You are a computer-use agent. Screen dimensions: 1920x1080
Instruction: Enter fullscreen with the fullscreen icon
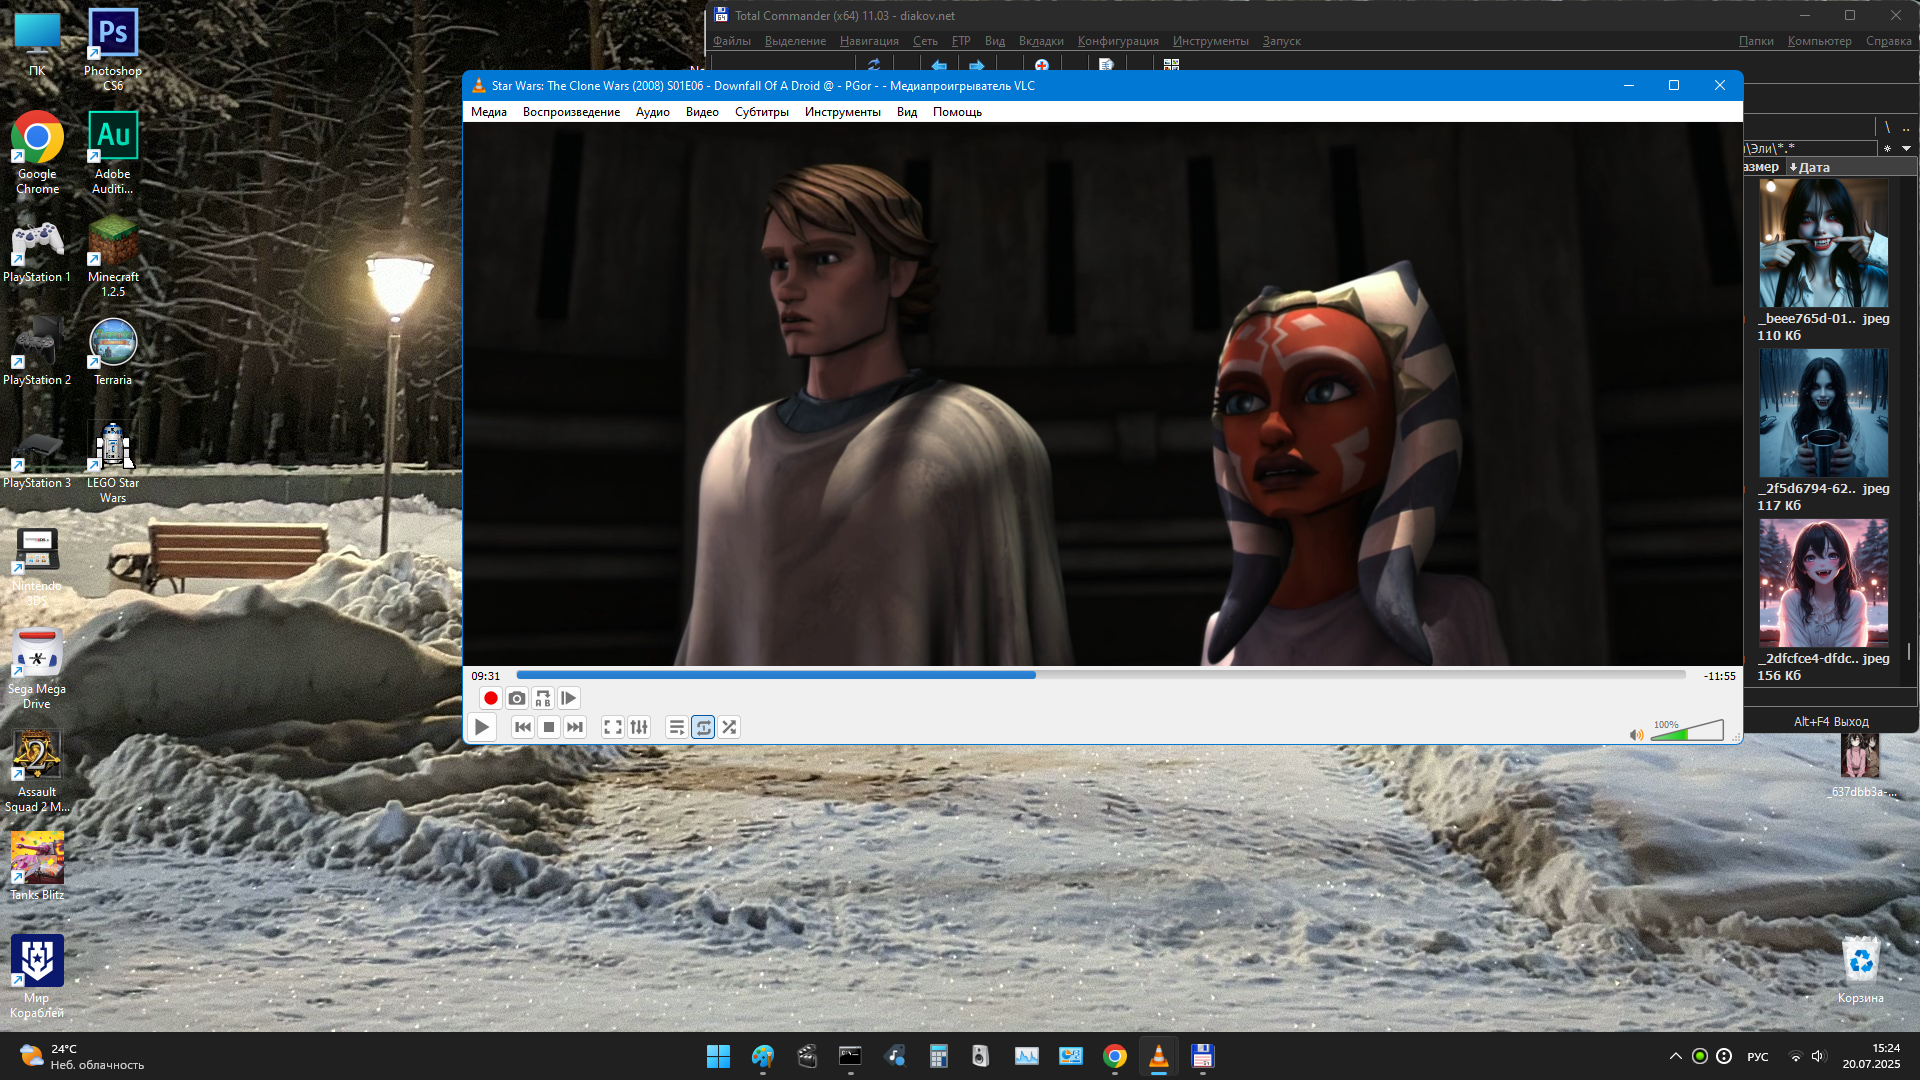[x=612, y=728]
